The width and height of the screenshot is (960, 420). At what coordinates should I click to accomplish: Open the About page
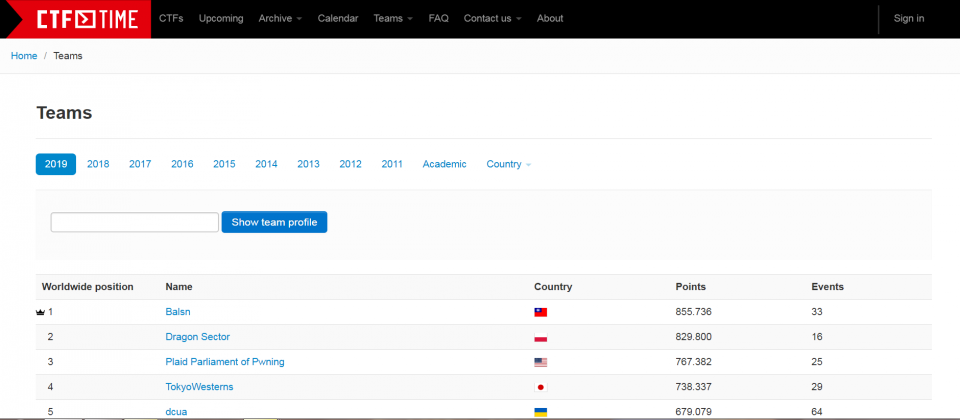coord(550,18)
